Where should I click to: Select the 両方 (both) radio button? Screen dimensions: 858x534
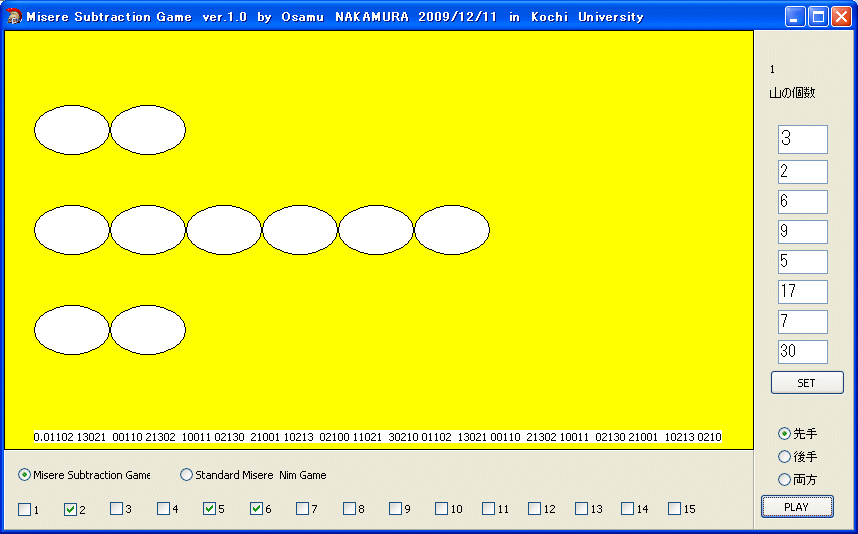click(x=785, y=479)
